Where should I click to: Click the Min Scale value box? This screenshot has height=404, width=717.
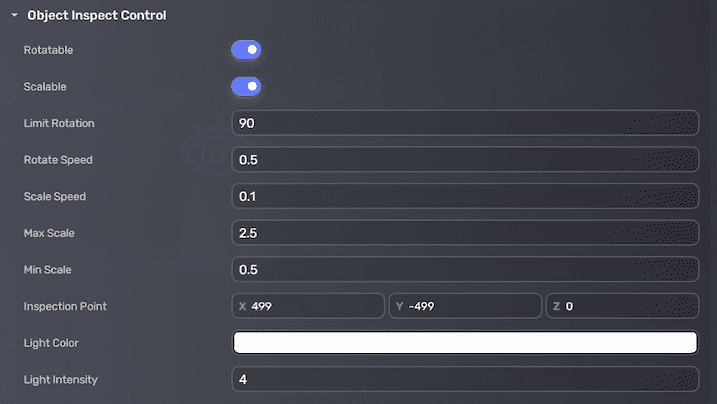(464, 270)
